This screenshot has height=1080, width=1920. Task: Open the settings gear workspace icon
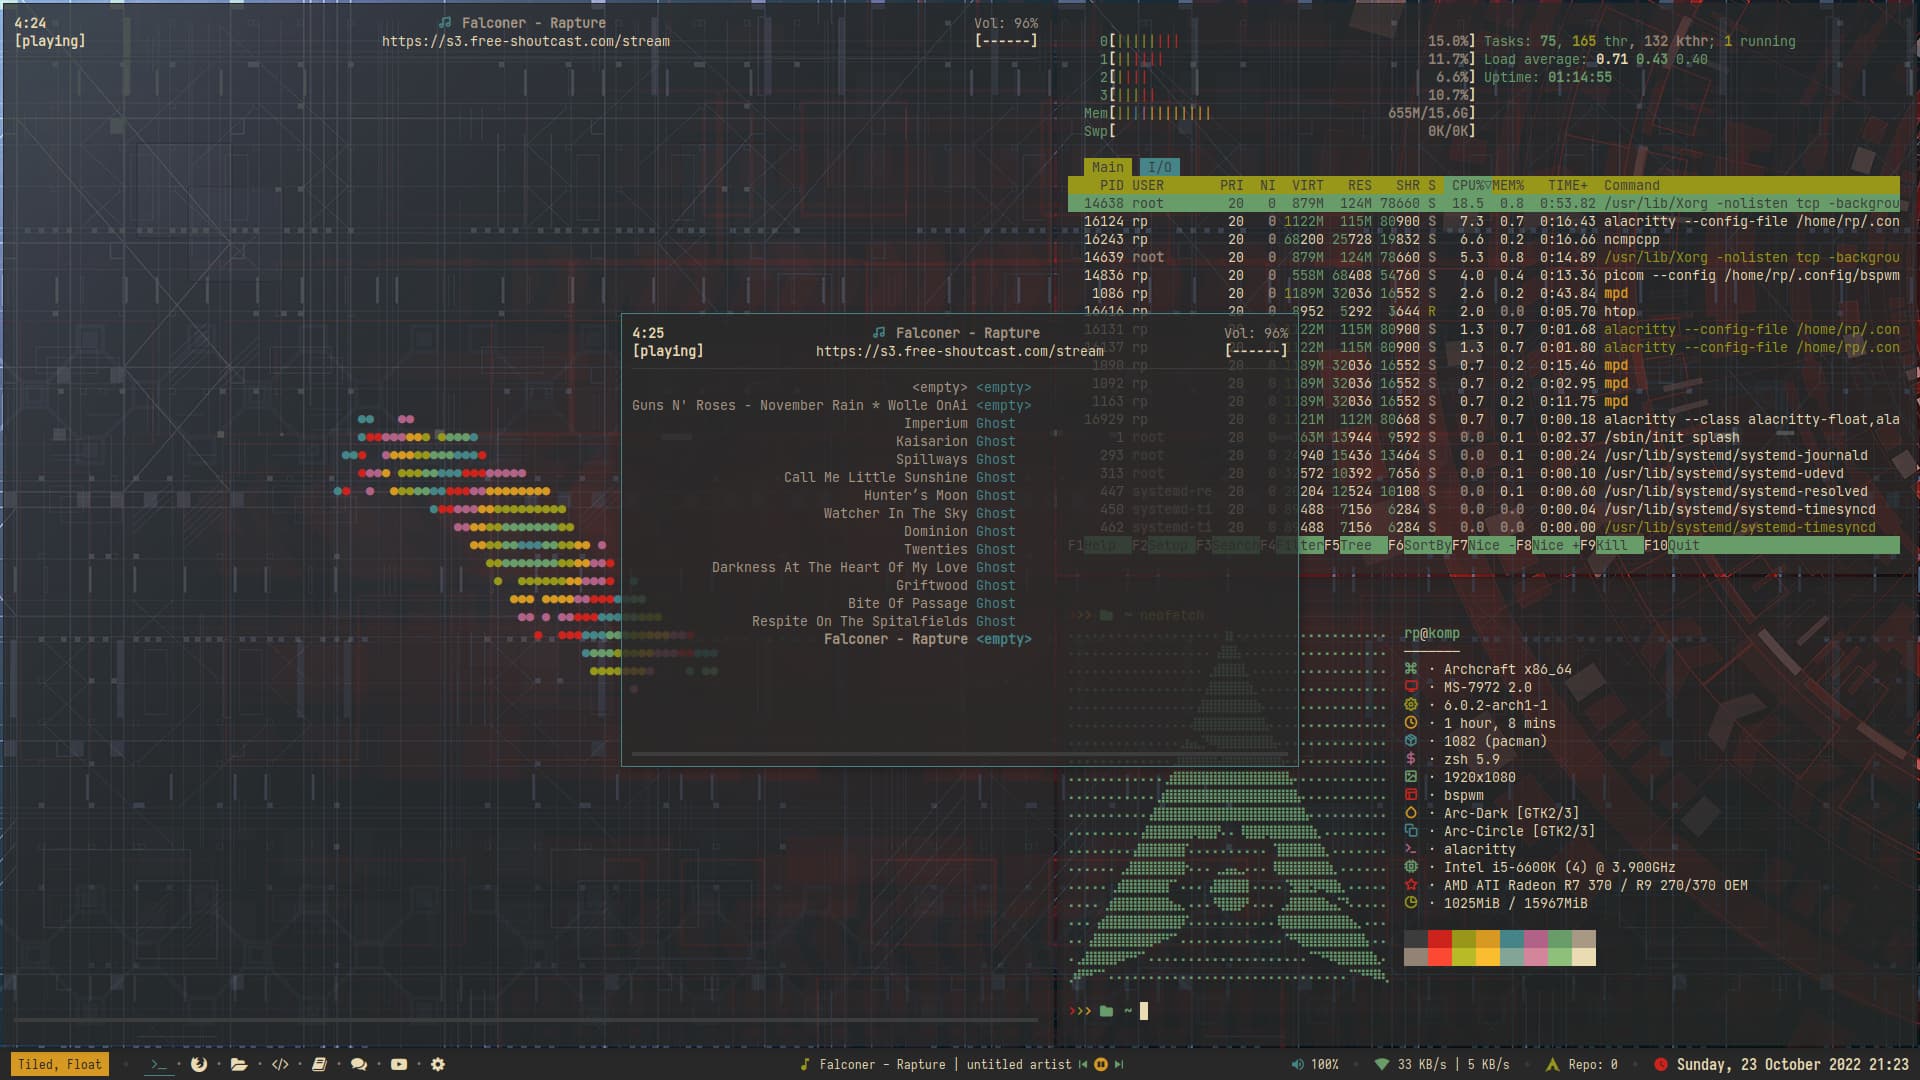pyautogui.click(x=438, y=1064)
